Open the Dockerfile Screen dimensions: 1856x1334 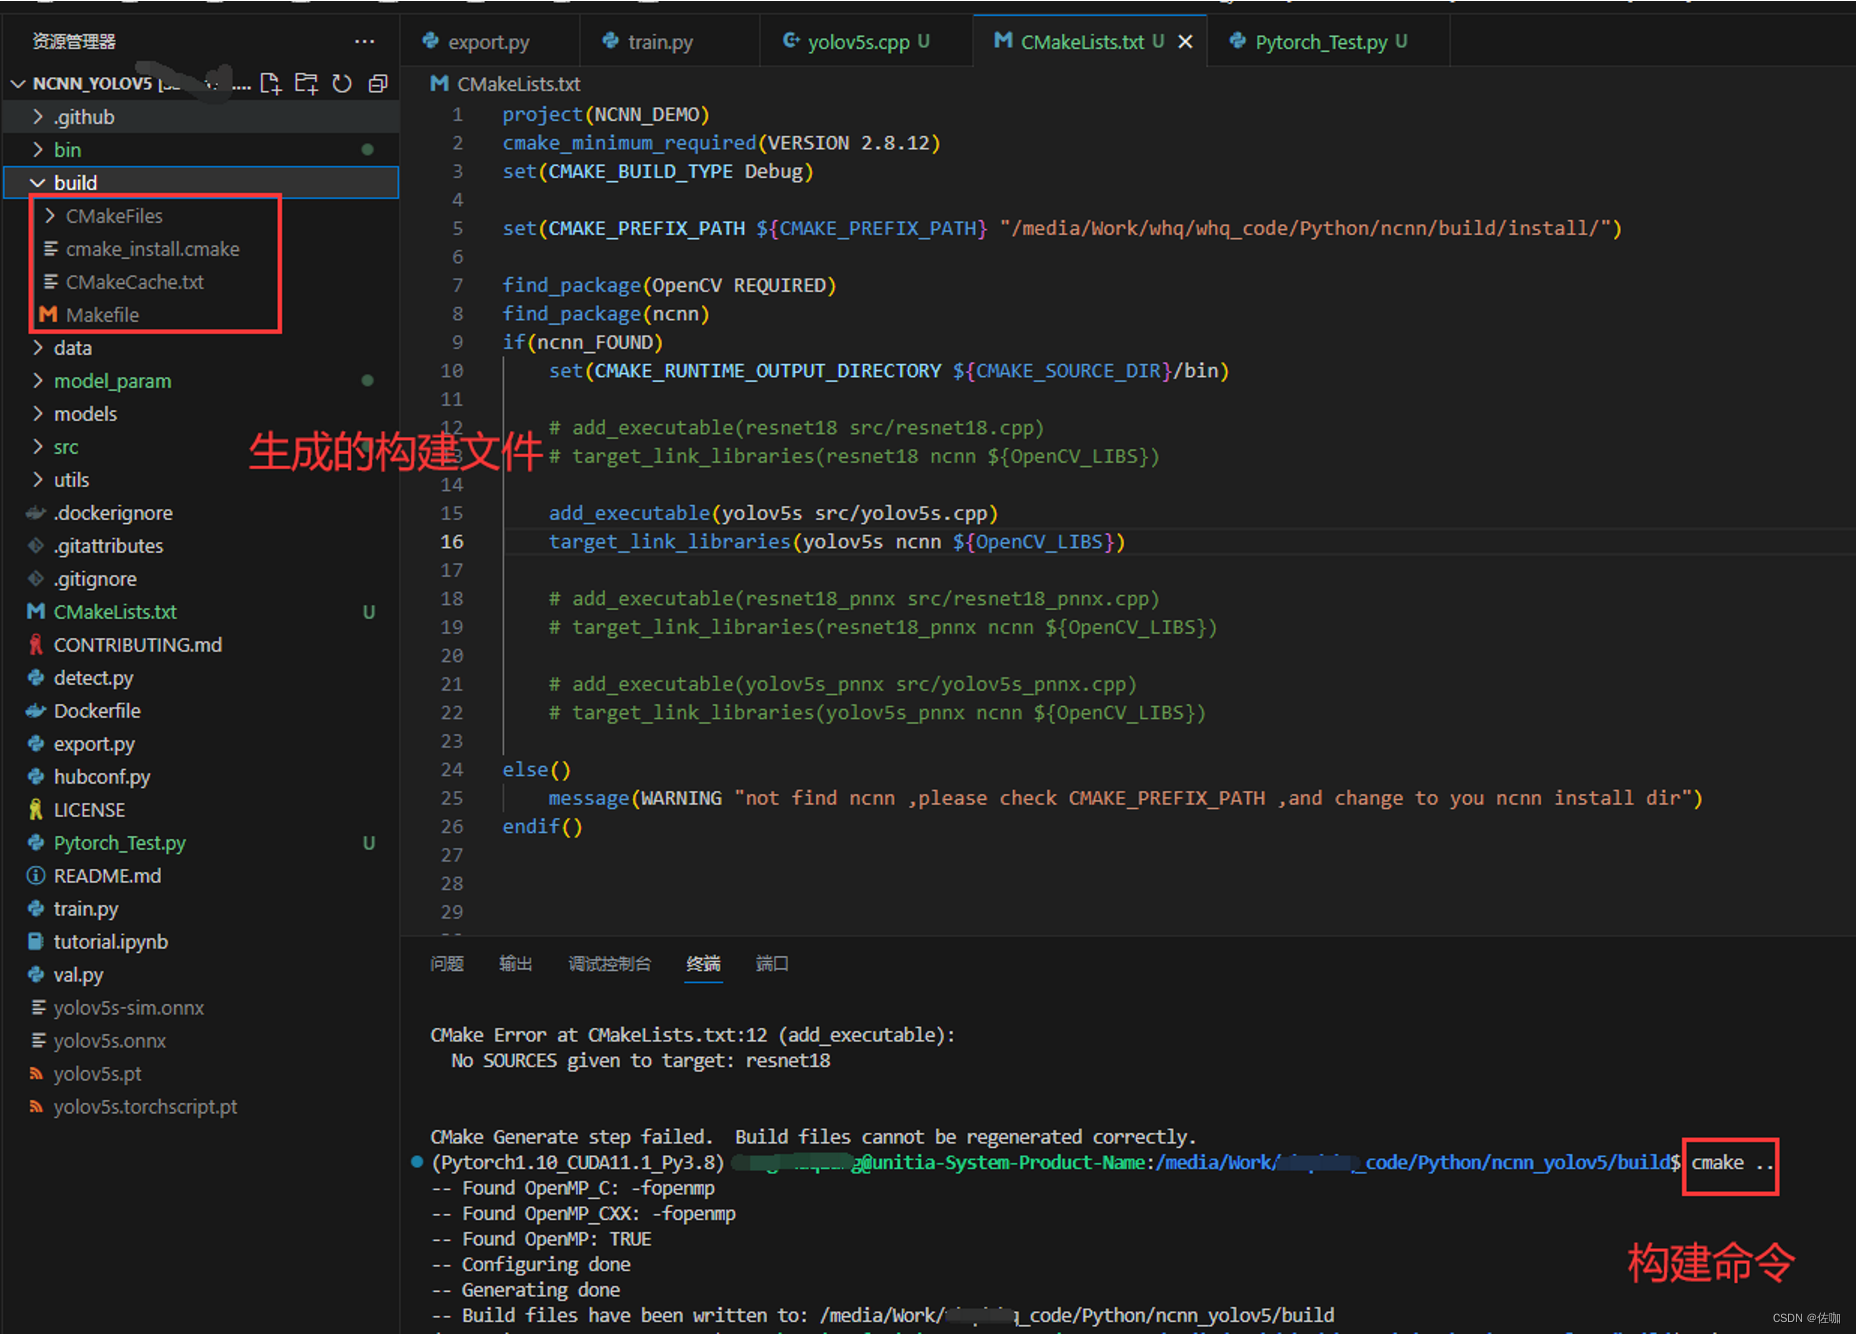pos(200,711)
